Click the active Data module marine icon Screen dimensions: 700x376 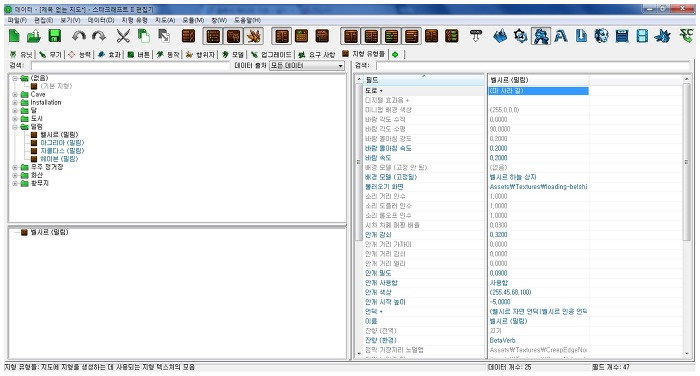click(x=541, y=36)
